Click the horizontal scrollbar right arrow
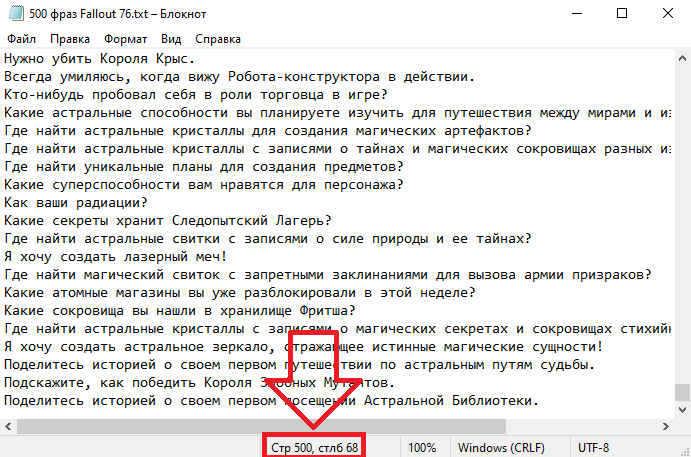Image resolution: width=691 pixels, height=457 pixels. pyautogui.click(x=666, y=426)
